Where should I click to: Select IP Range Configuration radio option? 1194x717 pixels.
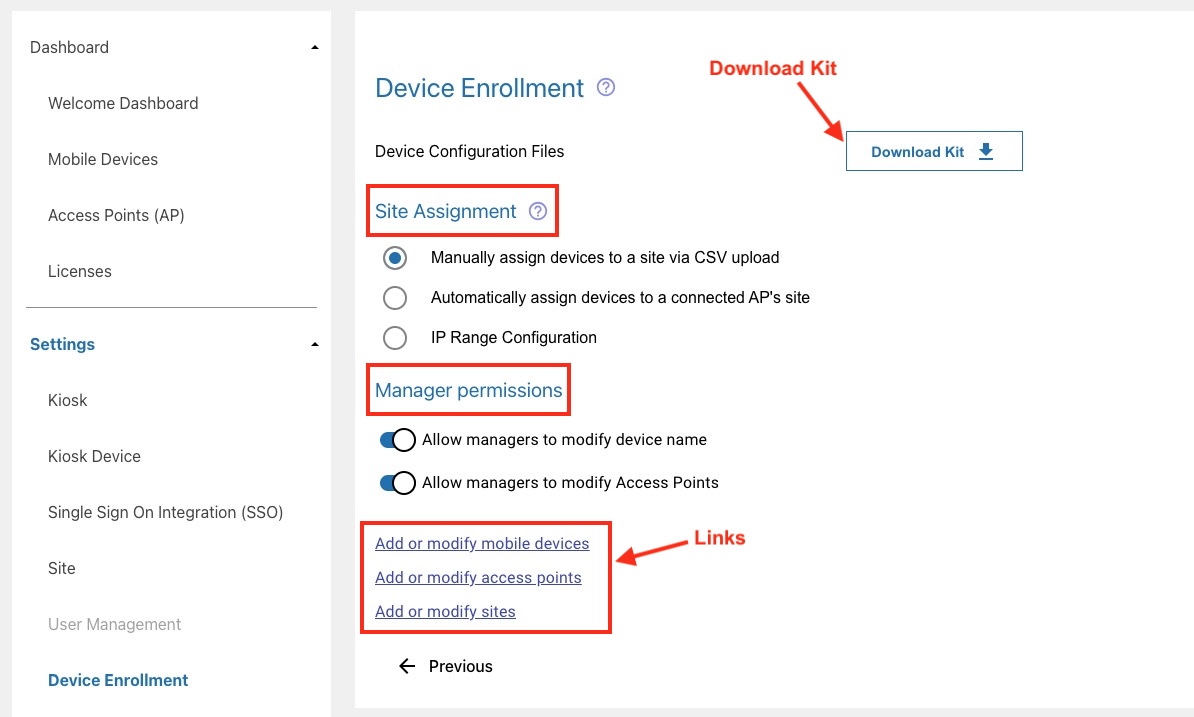tap(395, 338)
